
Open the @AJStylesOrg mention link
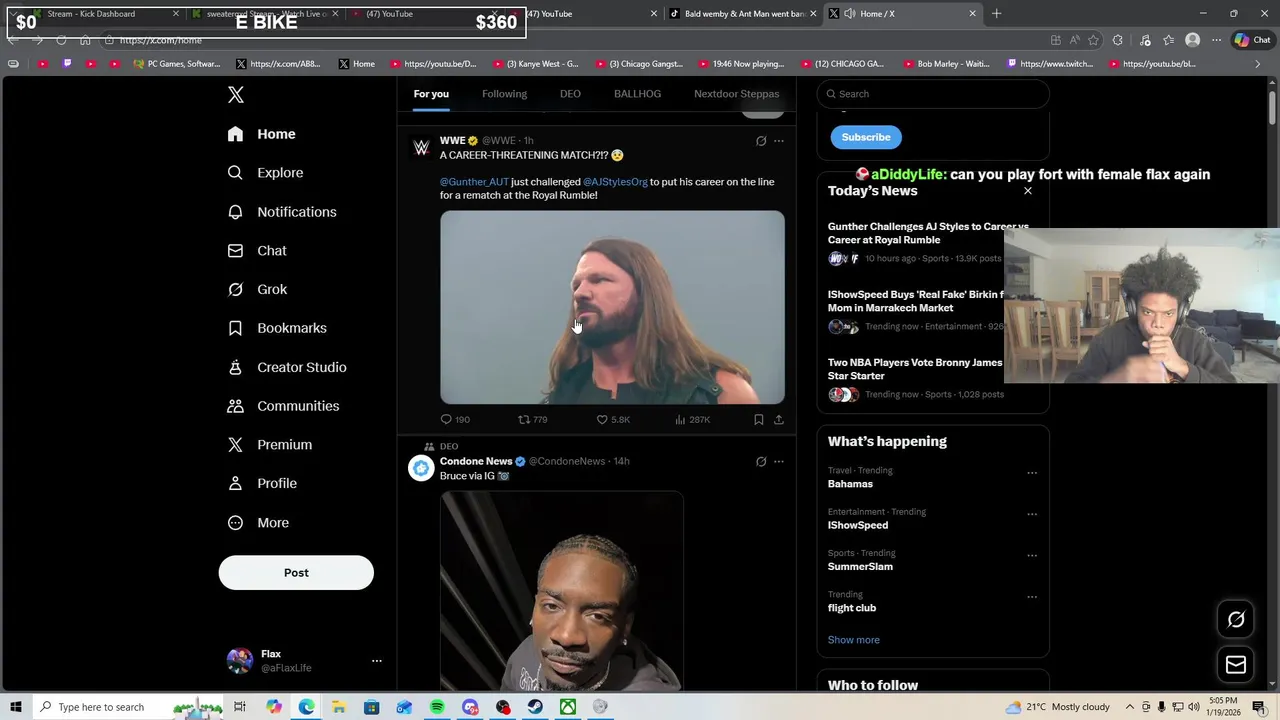pyautogui.click(x=615, y=182)
